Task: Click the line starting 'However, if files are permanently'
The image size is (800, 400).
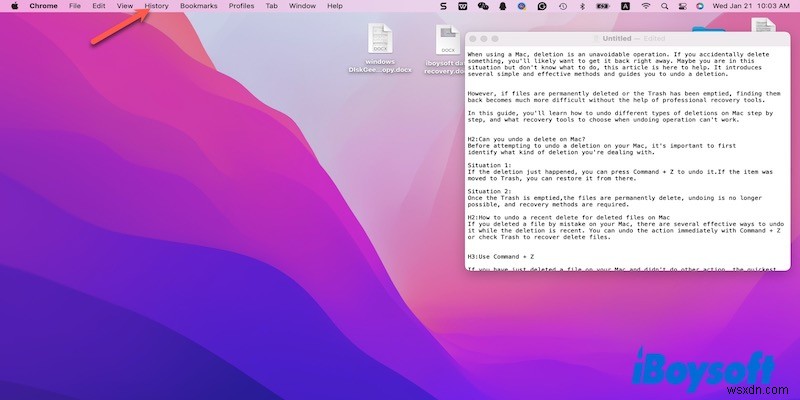Action: tap(624, 94)
